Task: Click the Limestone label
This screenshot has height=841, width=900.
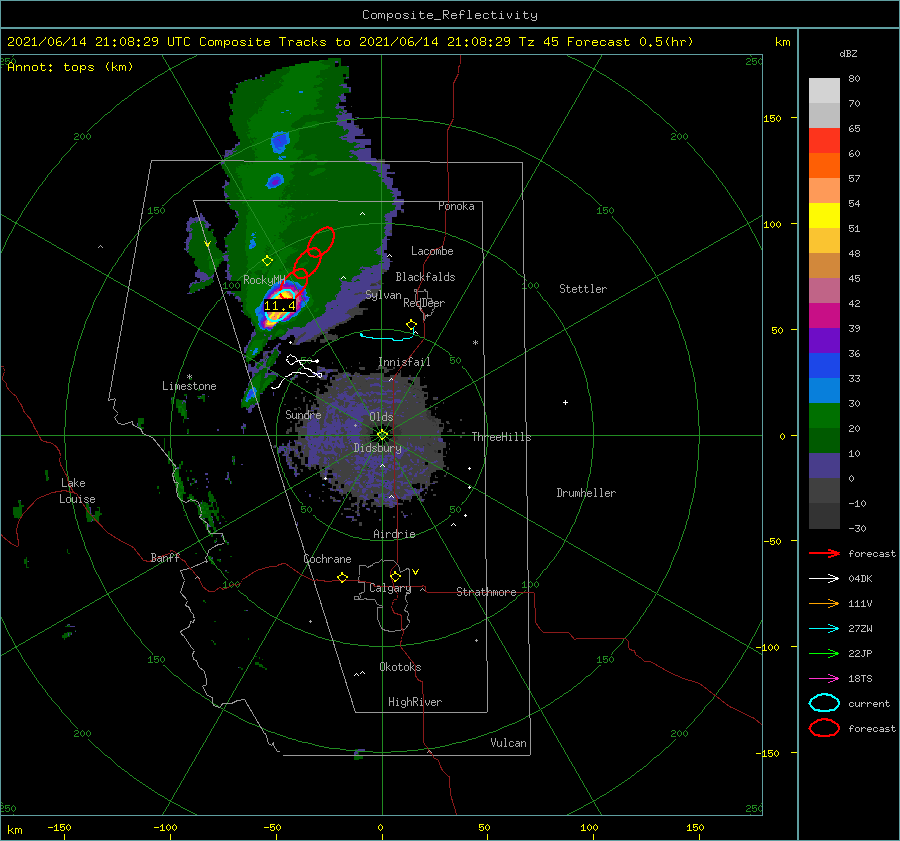Action: pos(189,386)
